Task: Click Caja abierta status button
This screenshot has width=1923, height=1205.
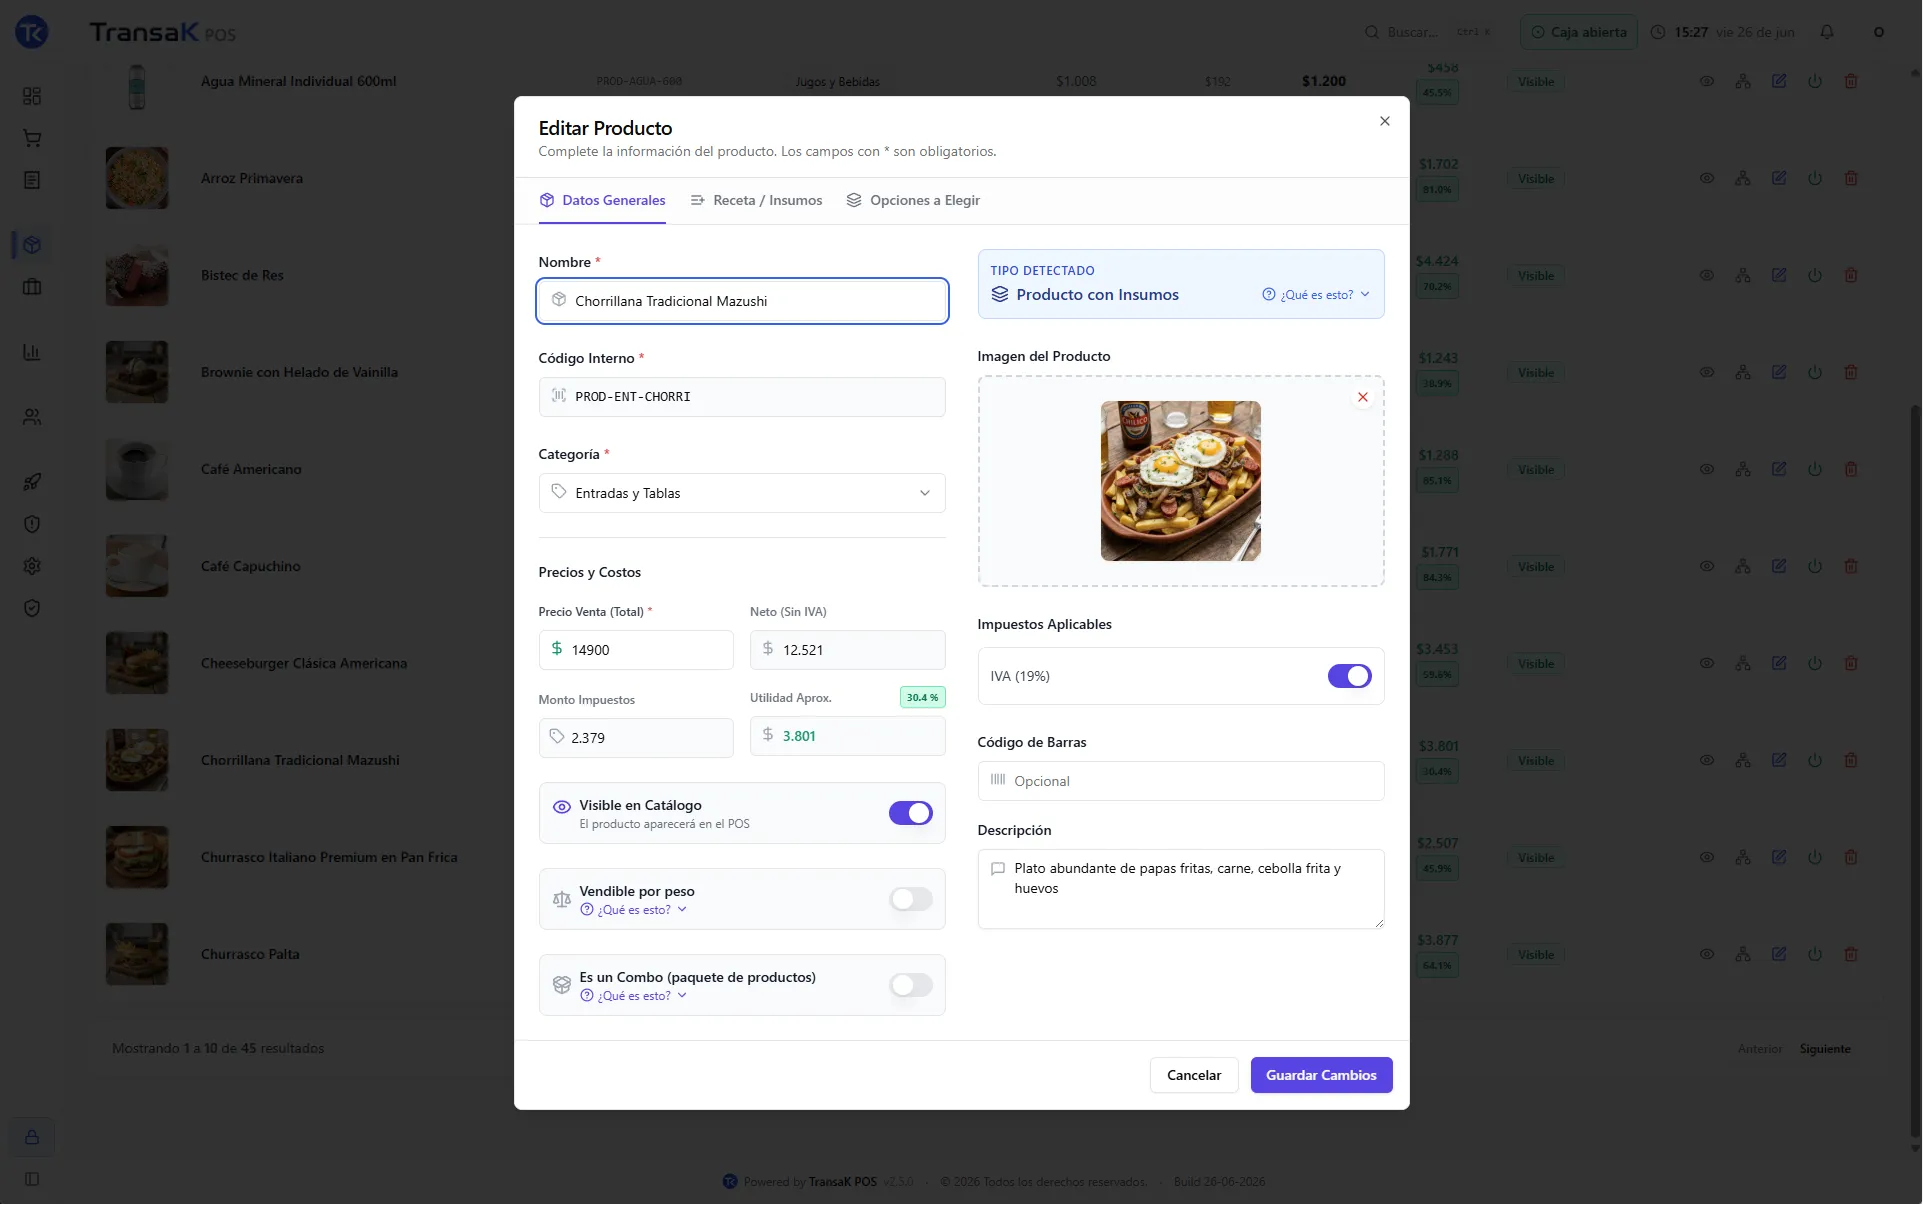Action: [x=1579, y=32]
